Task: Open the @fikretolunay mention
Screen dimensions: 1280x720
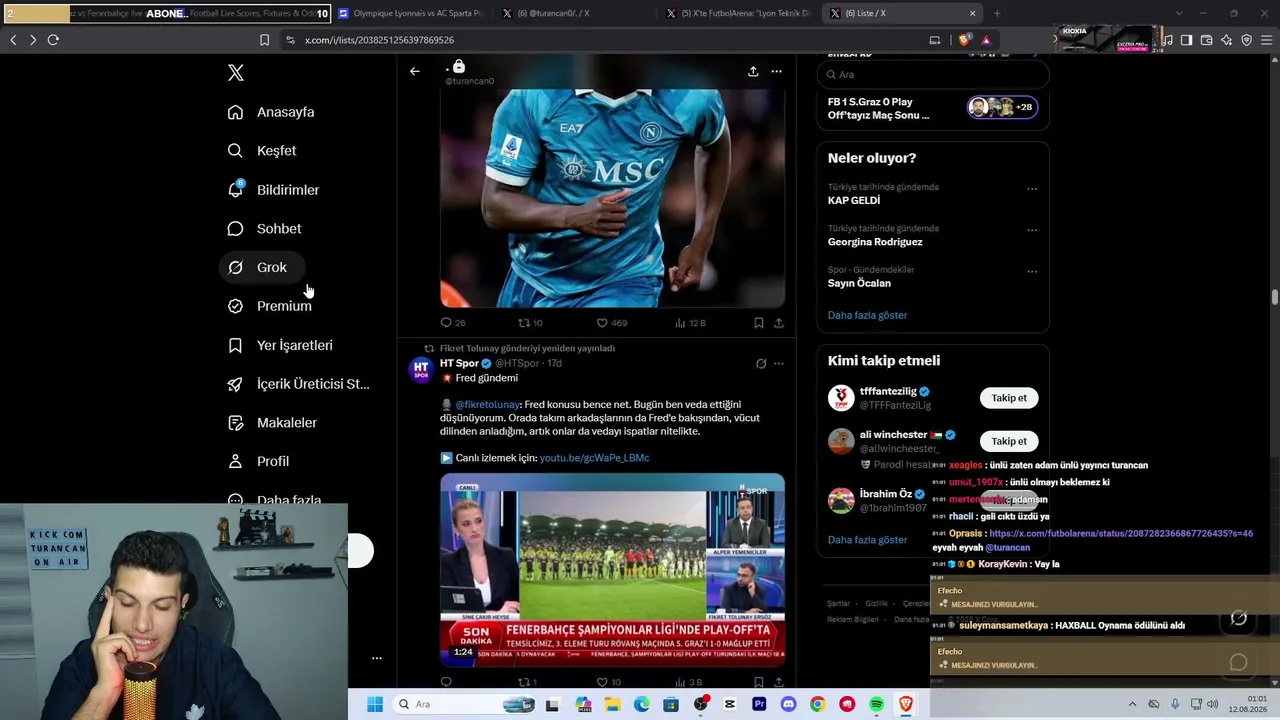Action: pyautogui.click(x=487, y=405)
